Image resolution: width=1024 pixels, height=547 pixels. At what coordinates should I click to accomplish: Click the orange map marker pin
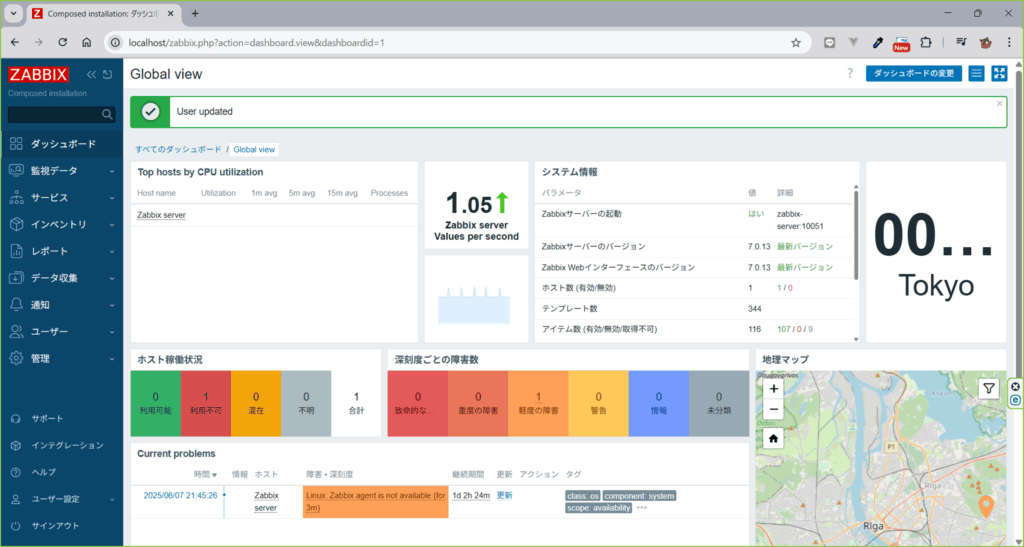tap(986, 505)
